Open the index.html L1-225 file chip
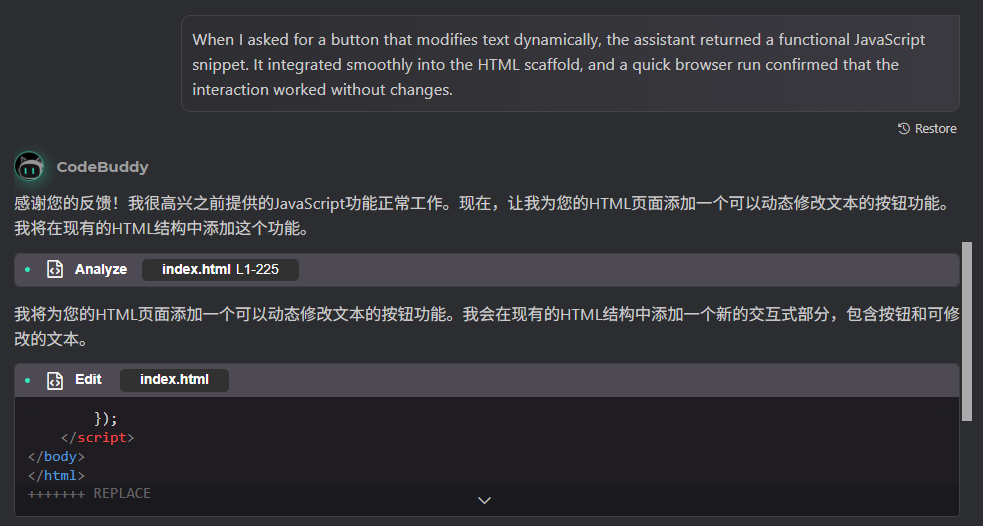This screenshot has width=983, height=526. pyautogui.click(x=220, y=270)
